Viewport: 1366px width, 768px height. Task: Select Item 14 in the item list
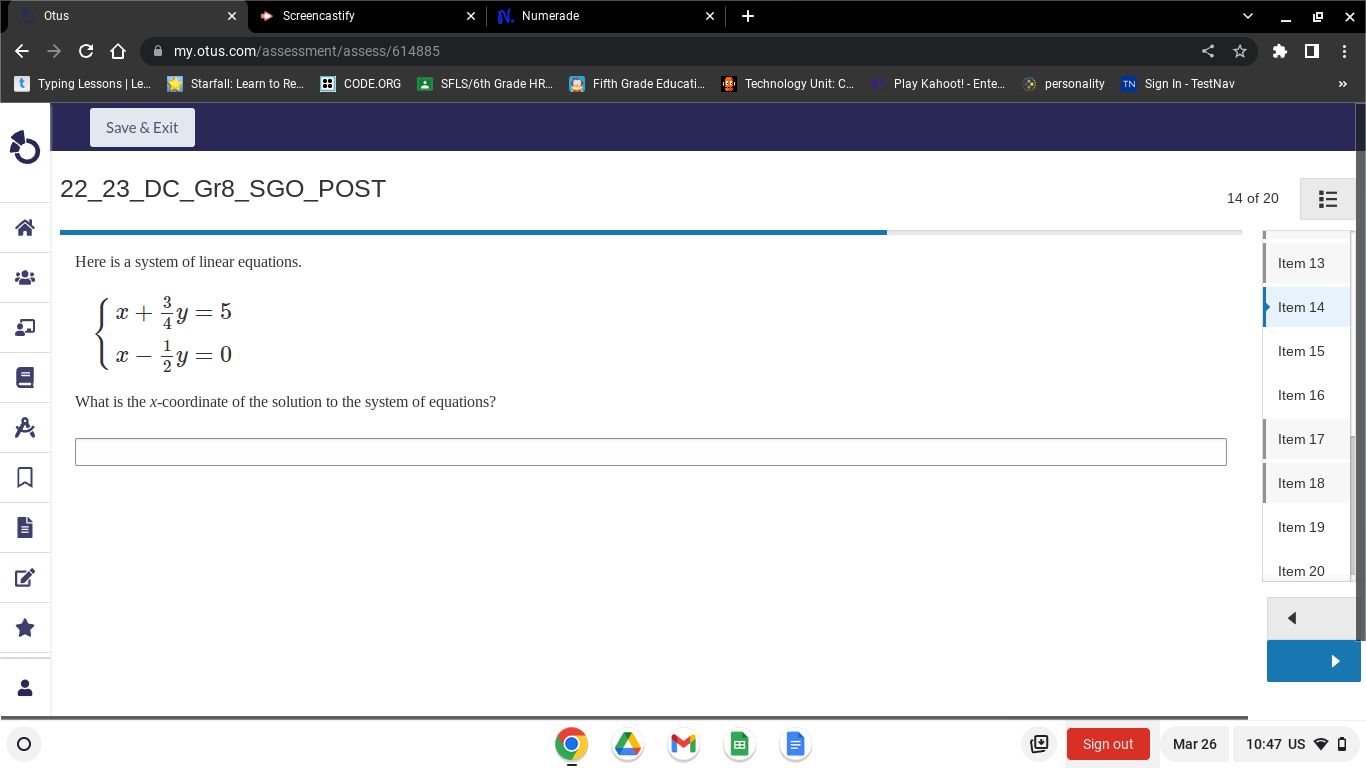click(x=1306, y=307)
